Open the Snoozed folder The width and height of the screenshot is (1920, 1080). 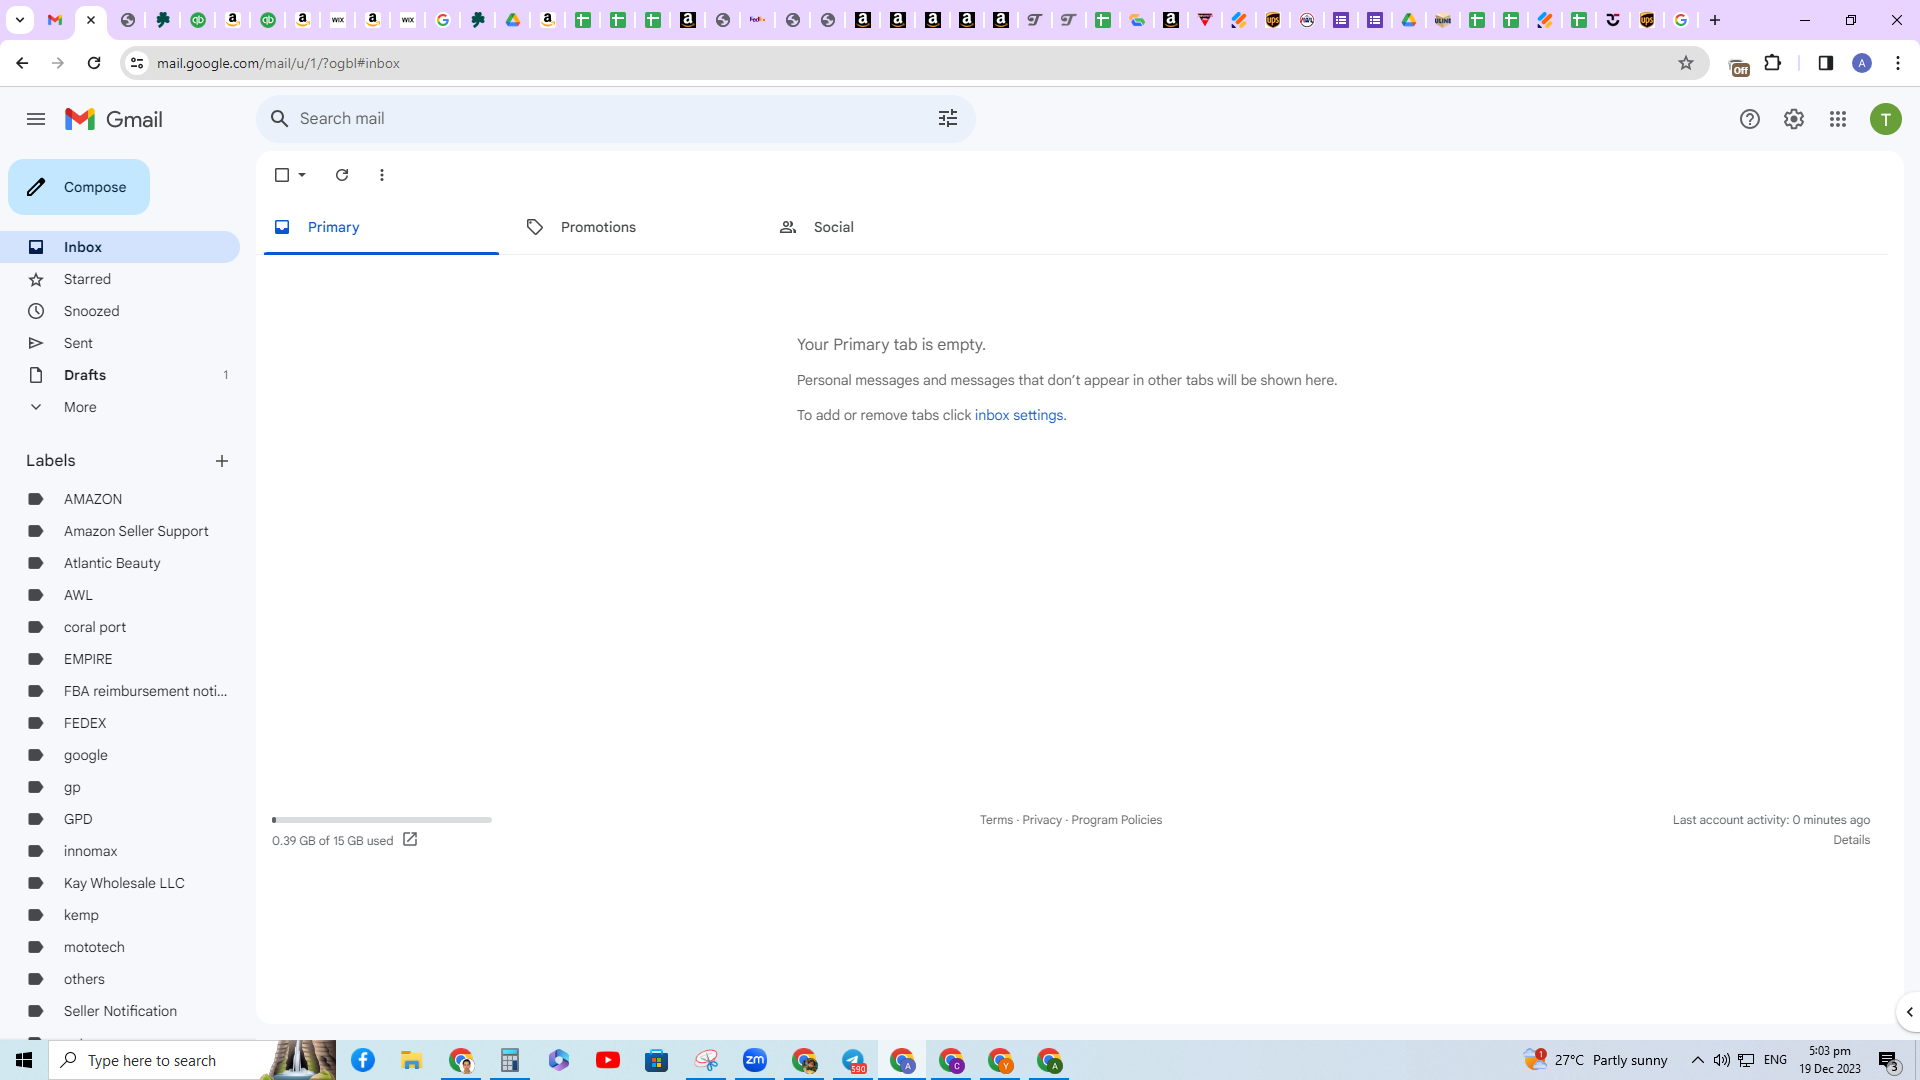coord(120,311)
